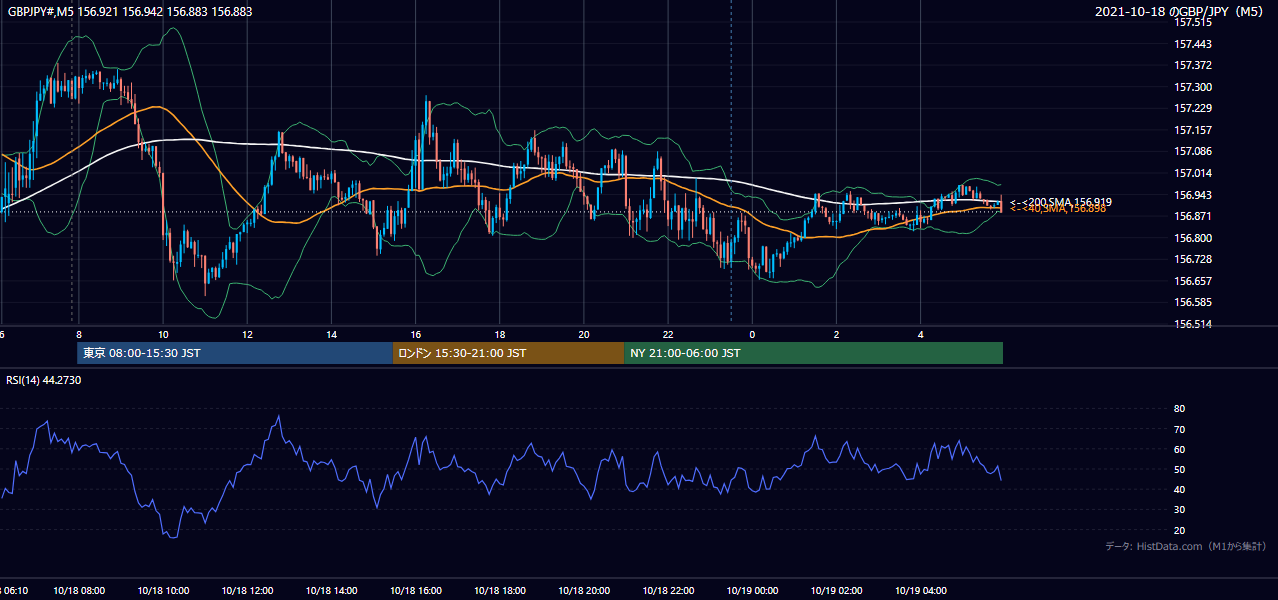
Task: Click price axis value 156.585
Action: tap(1192, 302)
